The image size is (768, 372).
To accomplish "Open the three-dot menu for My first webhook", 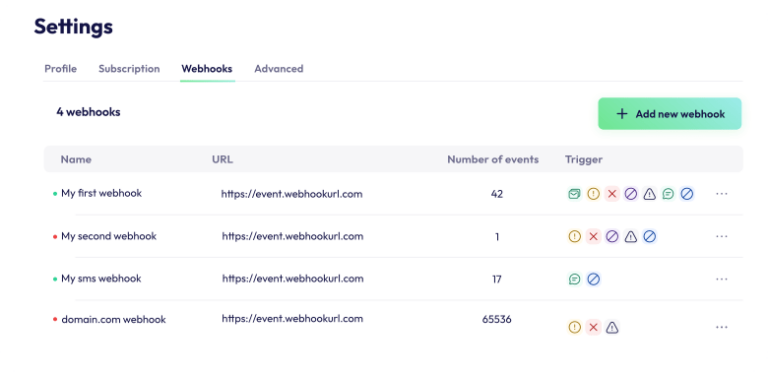I will pos(721,193).
